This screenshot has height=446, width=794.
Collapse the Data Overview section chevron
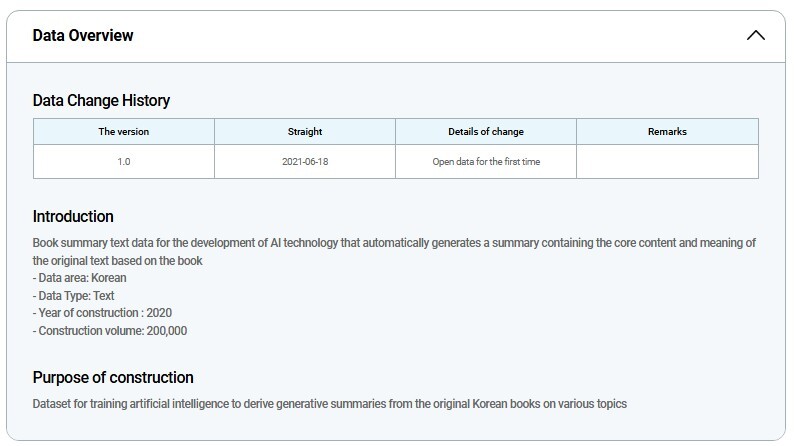[755, 36]
